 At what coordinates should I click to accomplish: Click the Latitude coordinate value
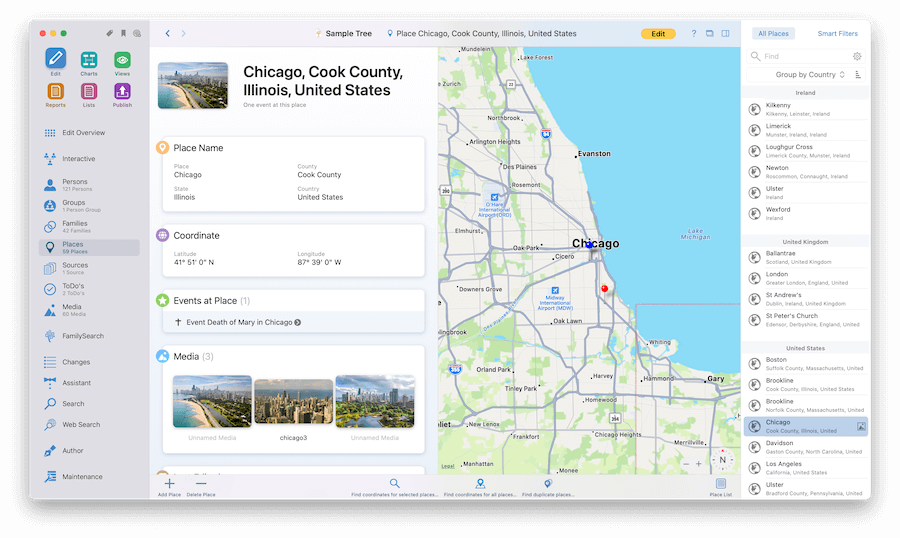[194, 262]
